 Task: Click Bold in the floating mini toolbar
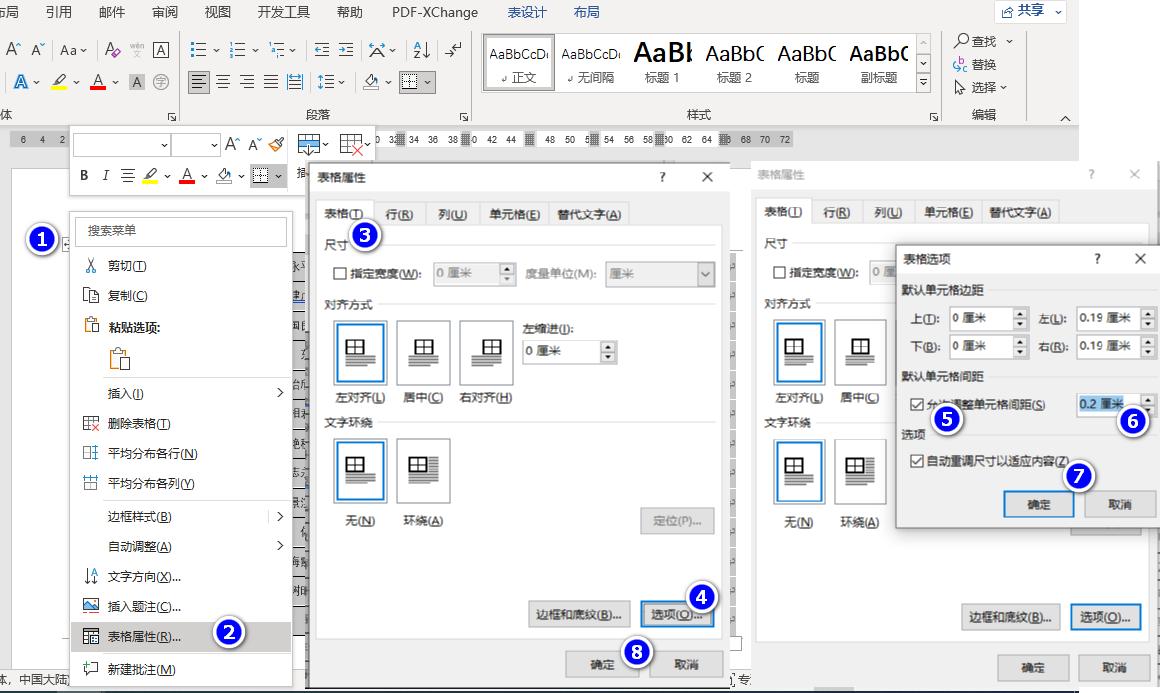click(84, 176)
